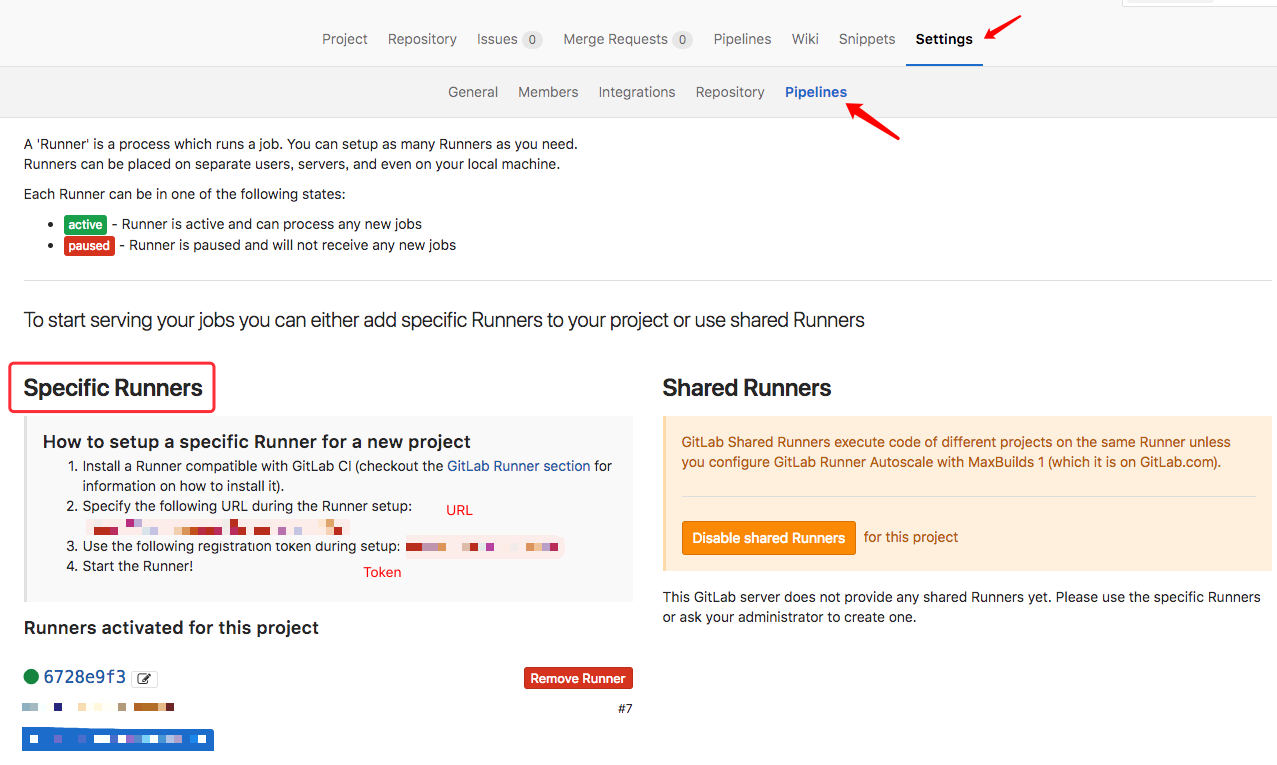Image resolution: width=1277 pixels, height=765 pixels.
Task: Open the Repository settings sub-tab
Action: [x=730, y=92]
